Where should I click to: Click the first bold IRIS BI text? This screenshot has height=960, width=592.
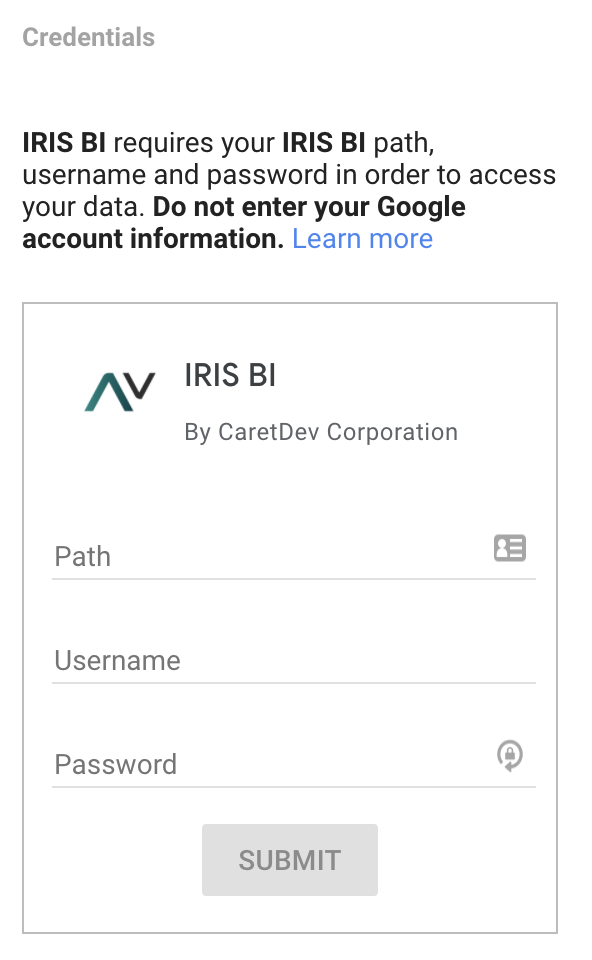click(x=64, y=143)
